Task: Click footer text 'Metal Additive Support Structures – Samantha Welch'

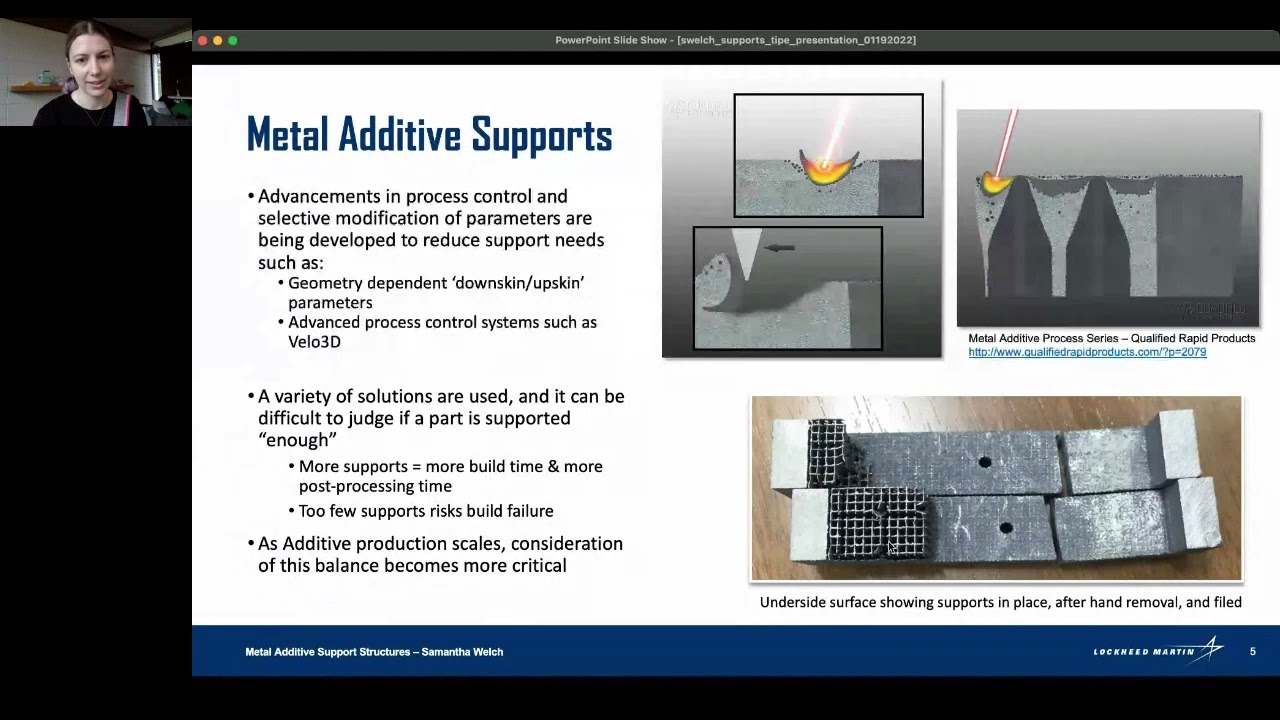Action: (x=374, y=652)
